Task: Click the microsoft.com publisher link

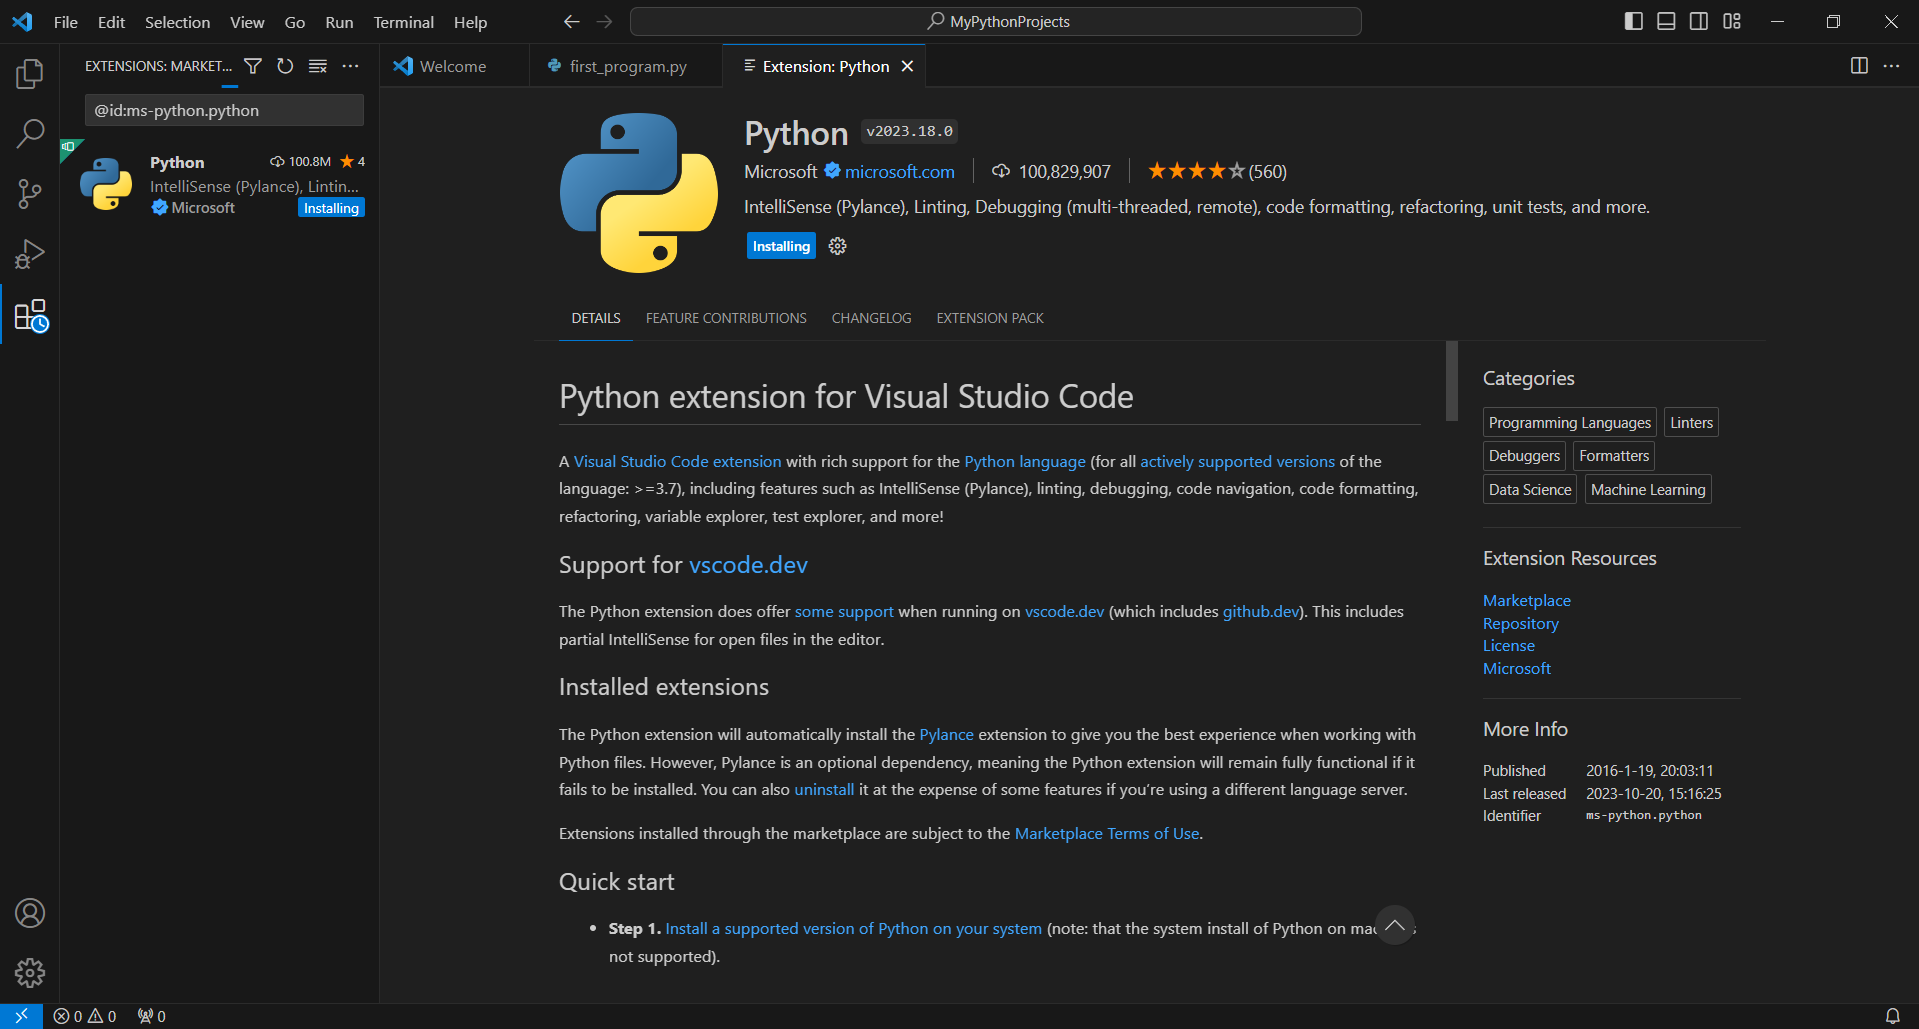Action: 899,172
